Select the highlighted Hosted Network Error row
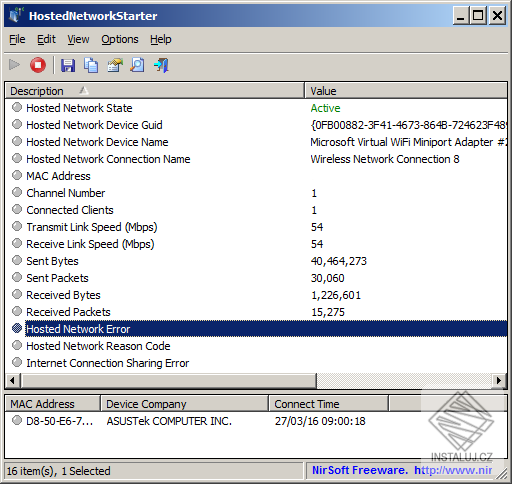 coord(256,329)
